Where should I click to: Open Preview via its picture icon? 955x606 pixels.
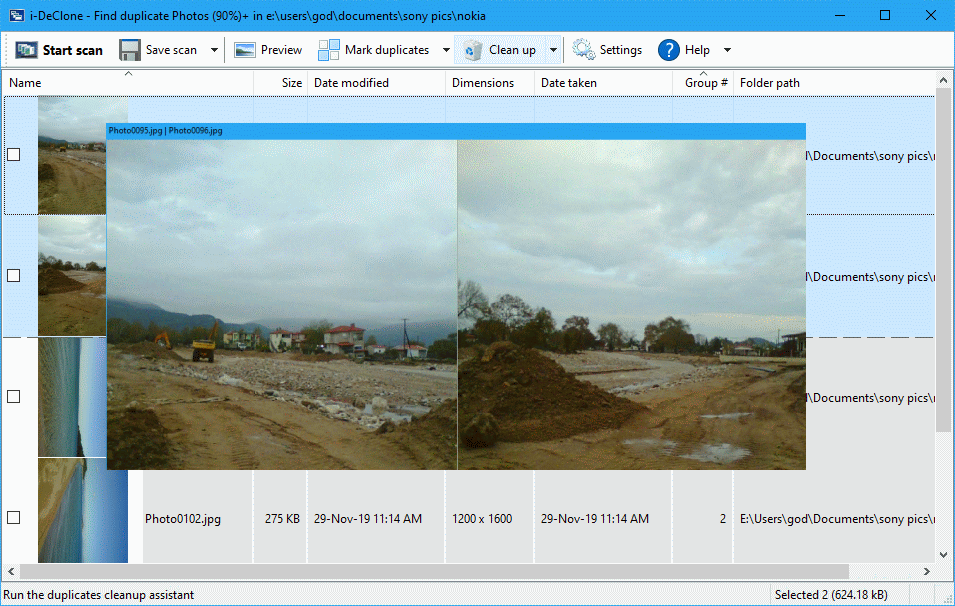point(245,50)
